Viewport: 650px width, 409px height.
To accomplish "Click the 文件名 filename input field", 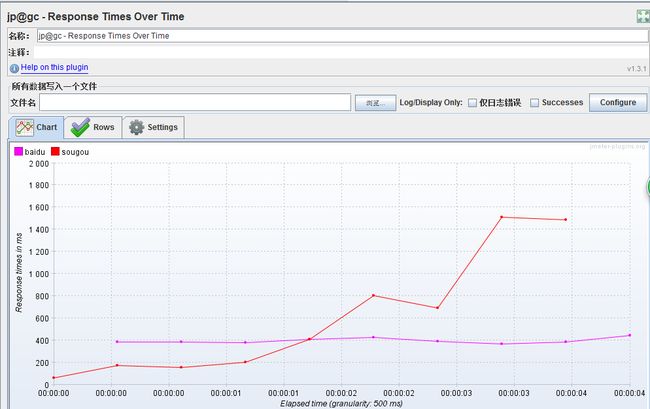I will point(195,102).
